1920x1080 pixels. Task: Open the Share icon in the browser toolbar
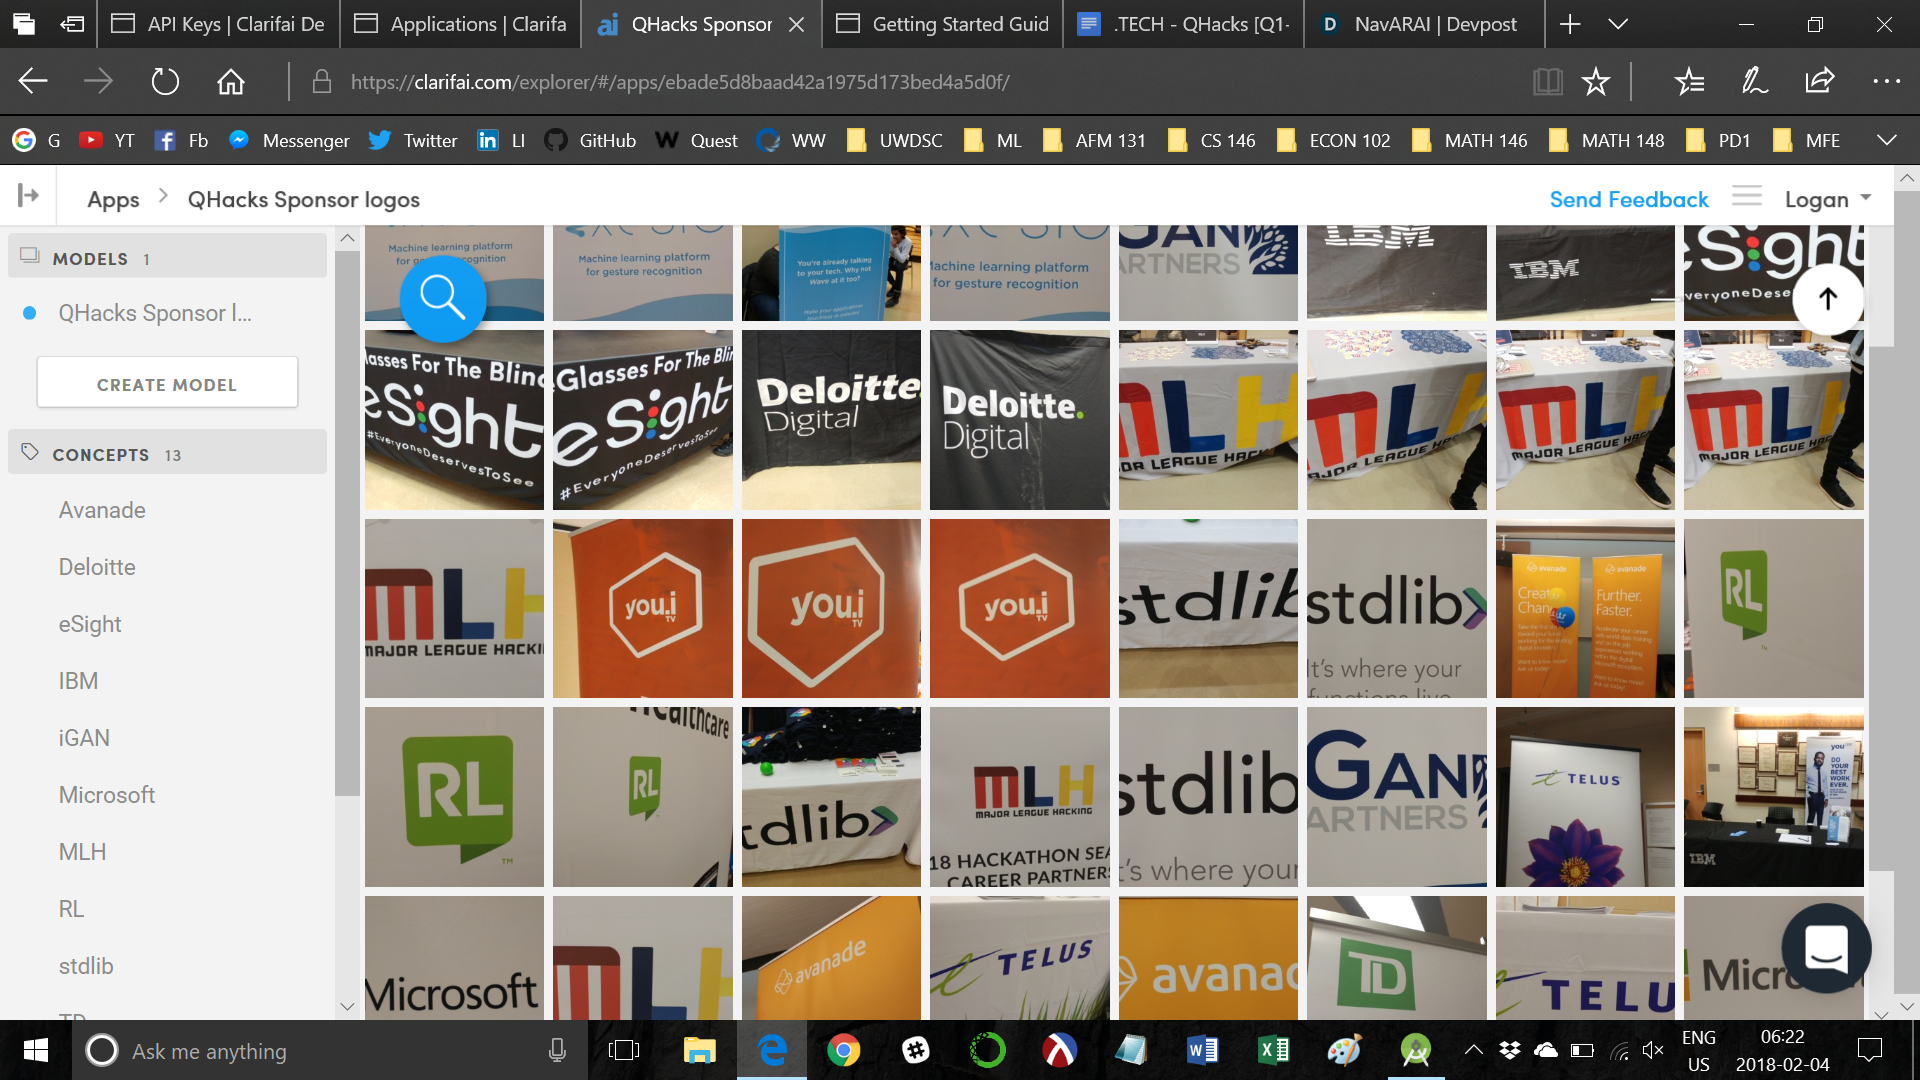click(x=1820, y=81)
